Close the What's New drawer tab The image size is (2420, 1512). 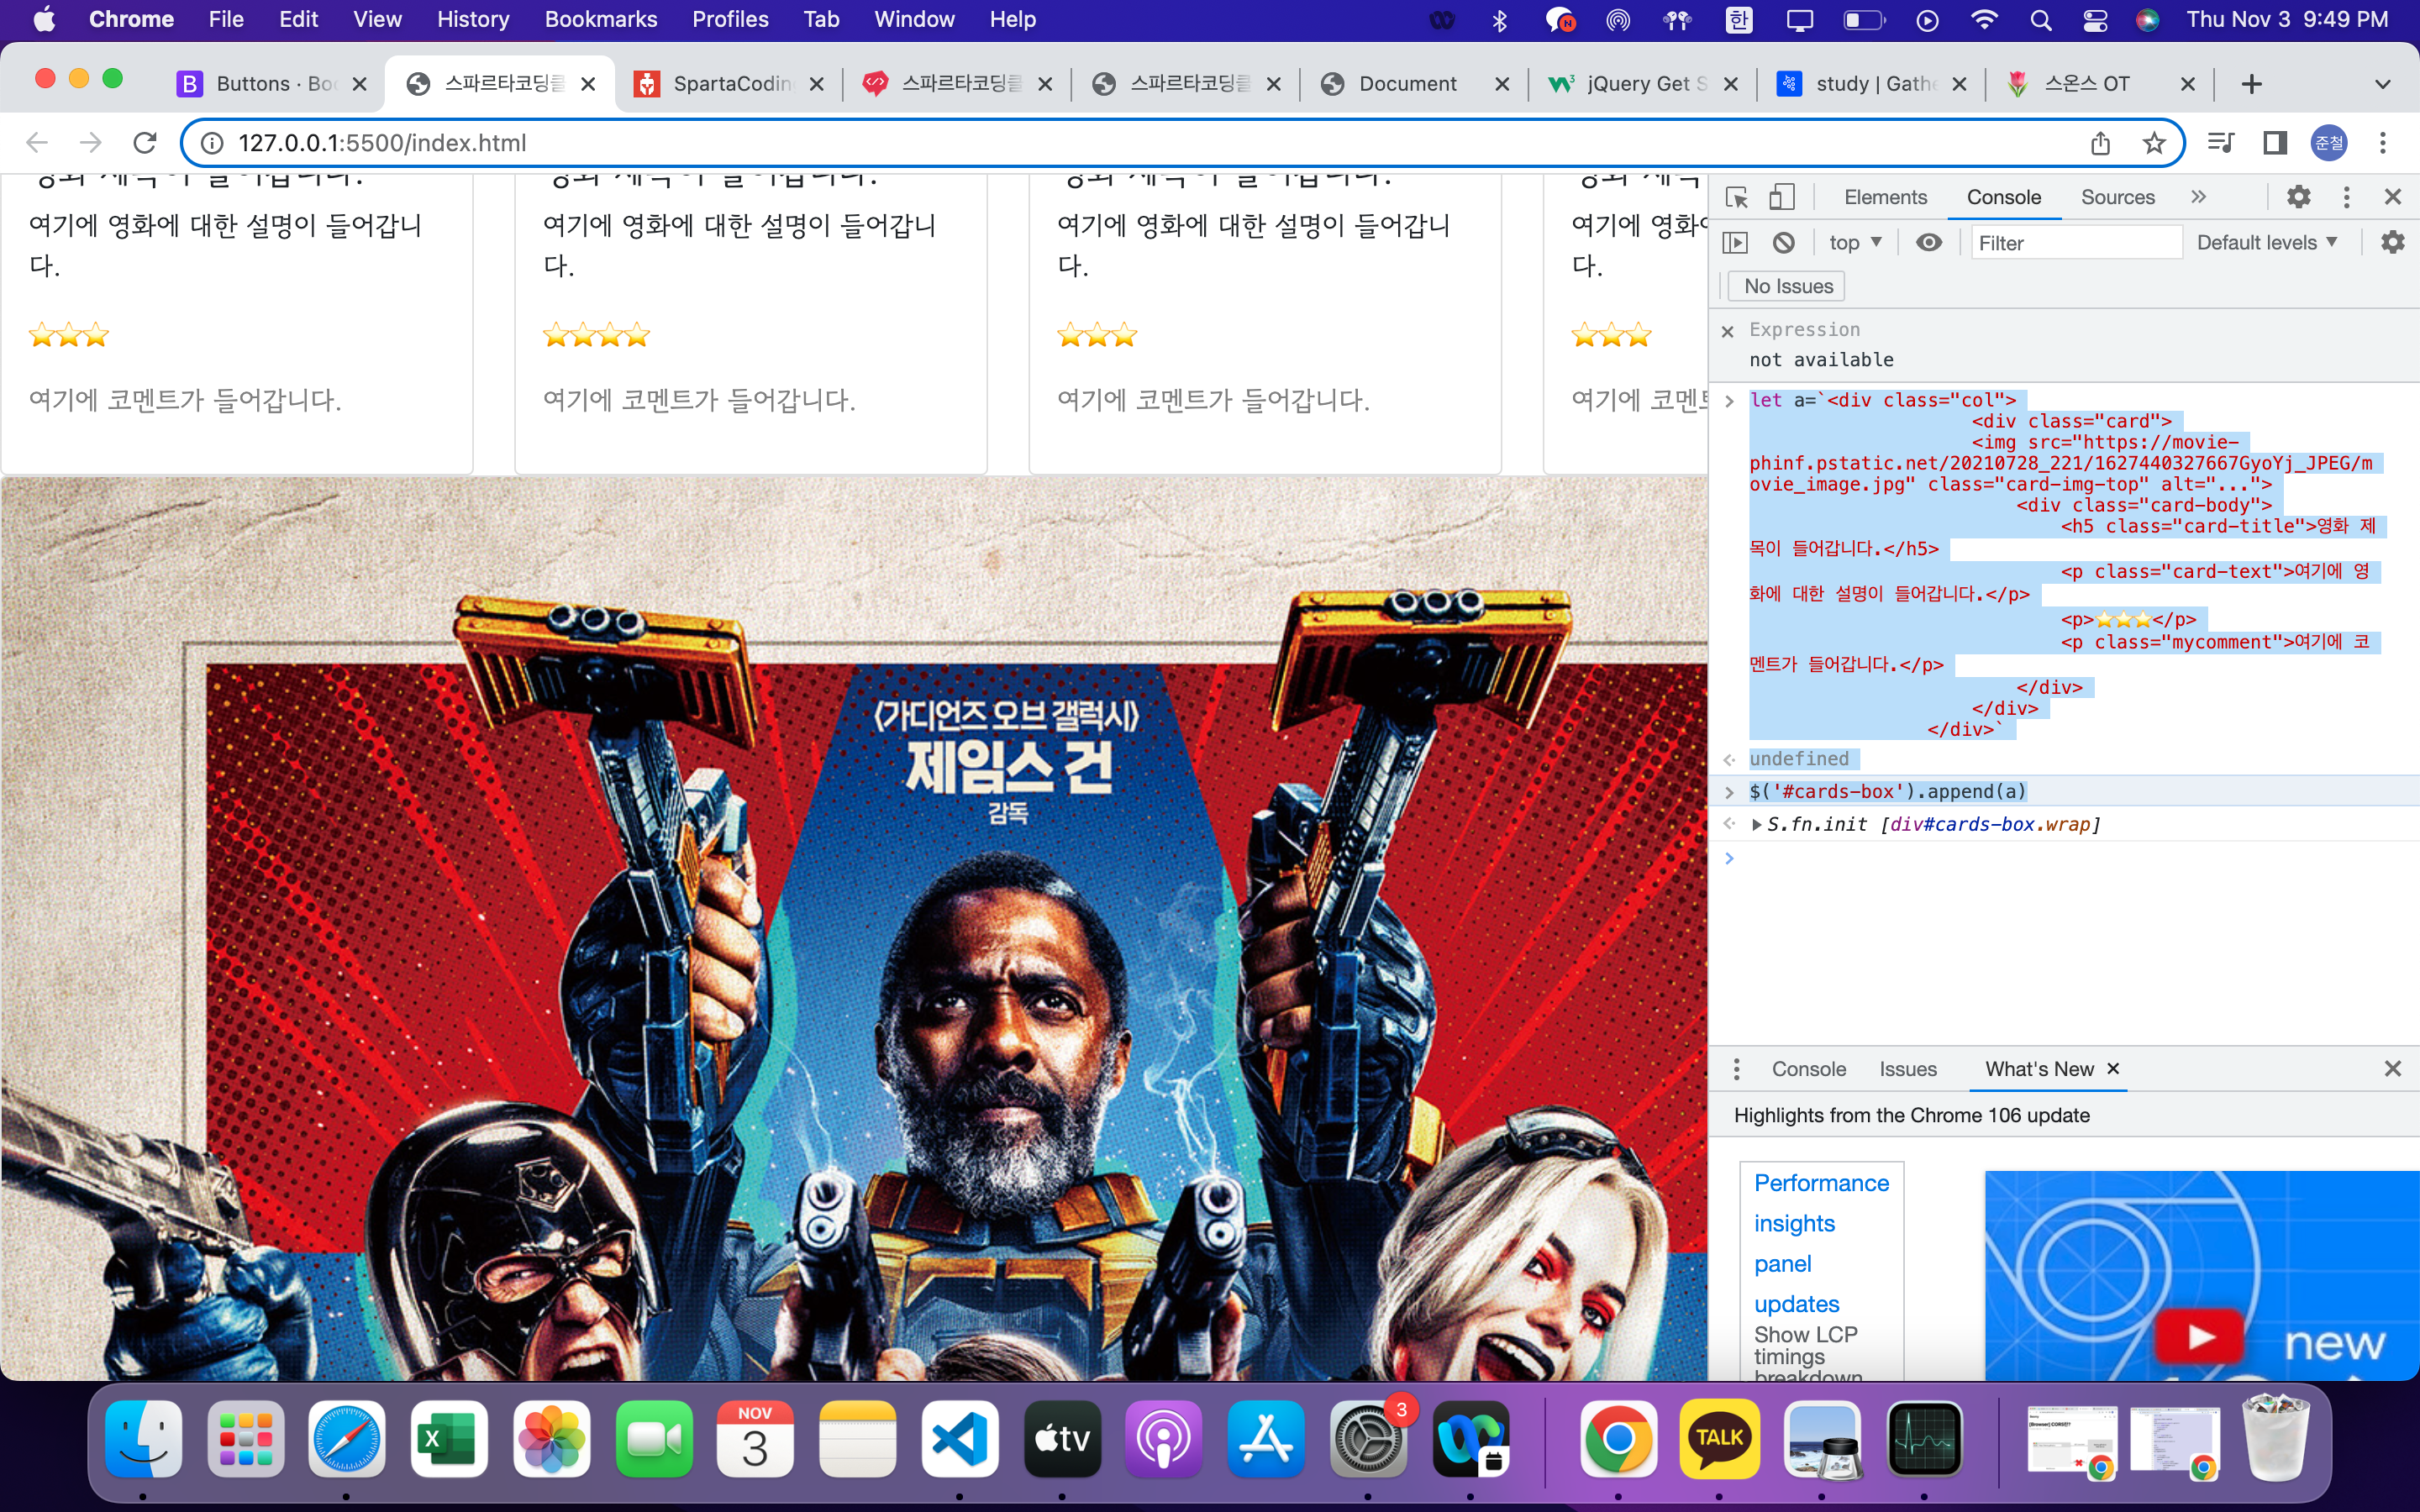click(x=2113, y=1068)
